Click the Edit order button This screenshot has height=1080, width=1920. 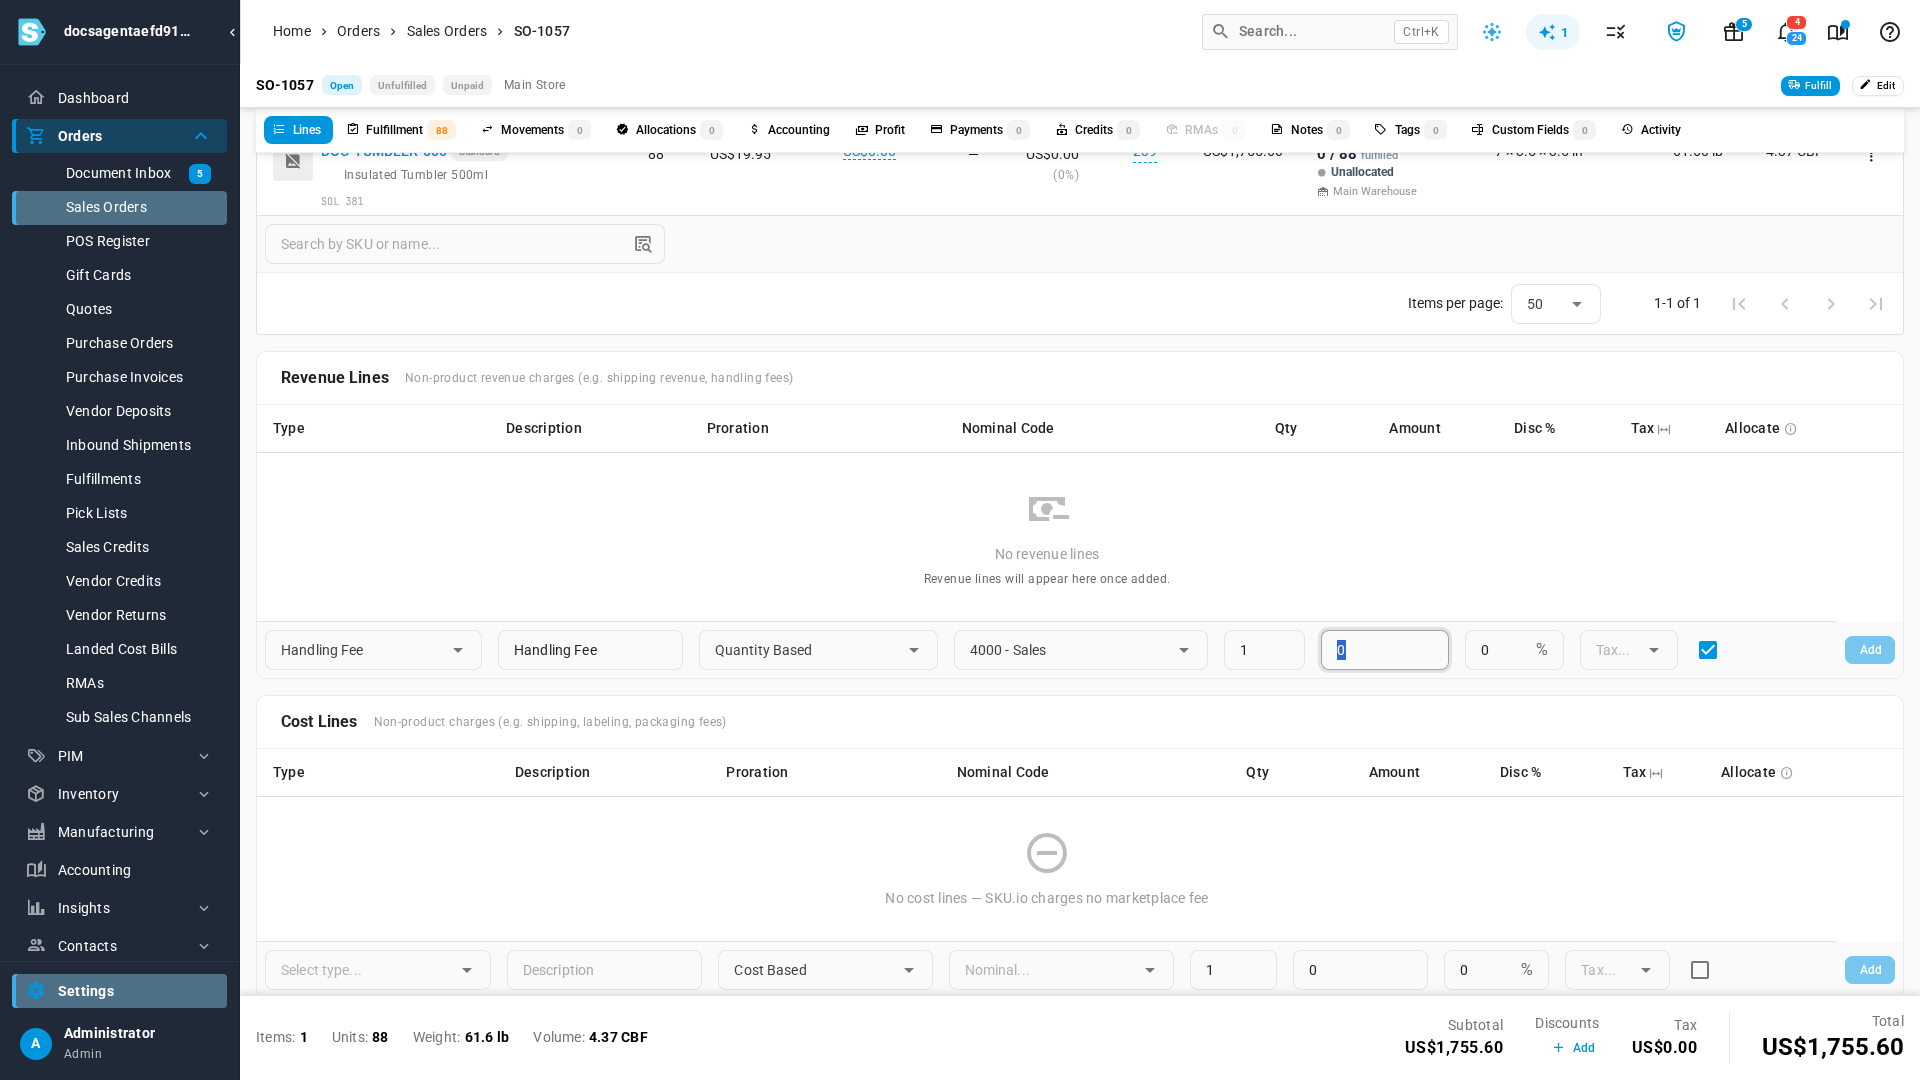point(1877,86)
